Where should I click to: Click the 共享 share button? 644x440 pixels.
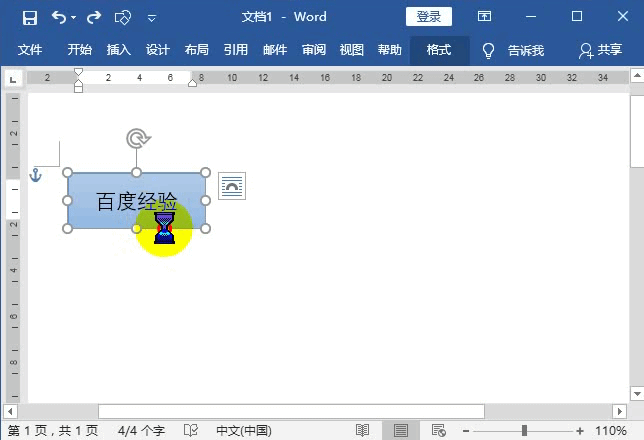pyautogui.click(x=600, y=50)
